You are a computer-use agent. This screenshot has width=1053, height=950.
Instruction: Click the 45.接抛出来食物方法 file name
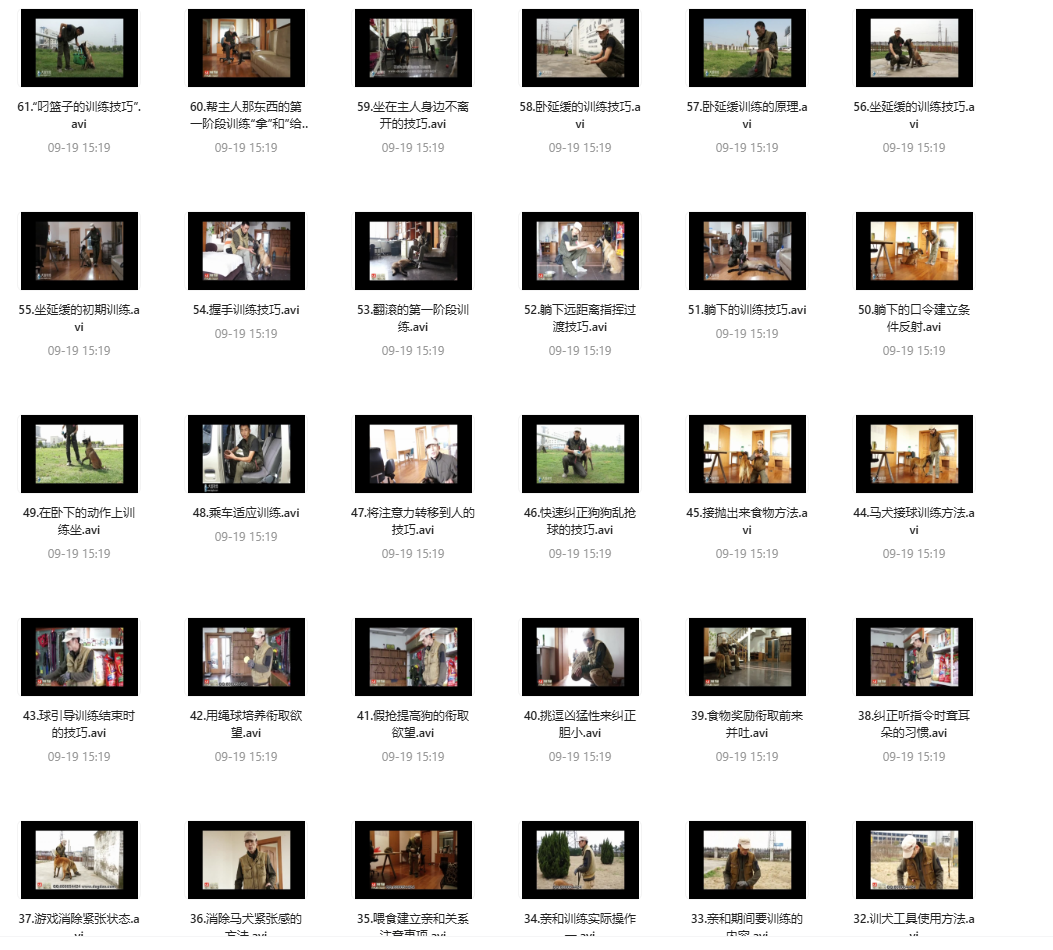(x=747, y=521)
